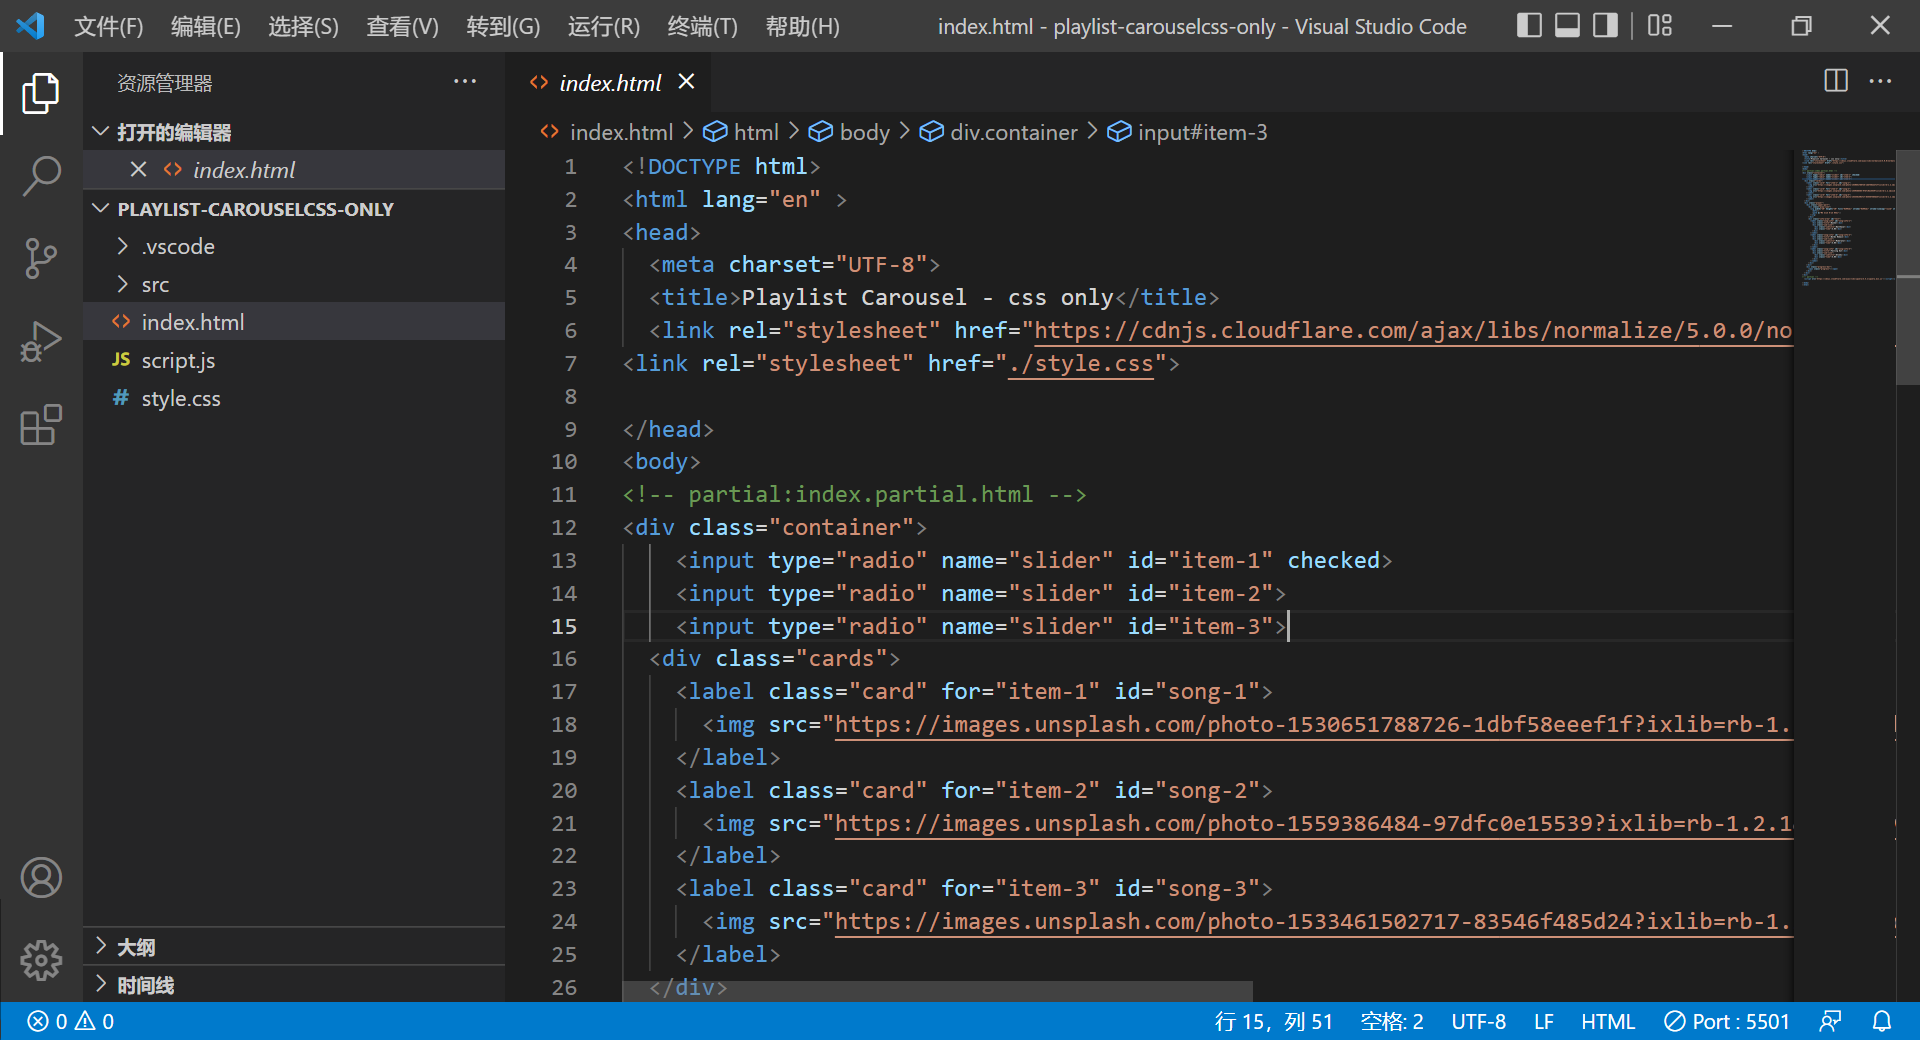Click line number 12 in the gutter
This screenshot has height=1040, width=1920.
(x=564, y=528)
